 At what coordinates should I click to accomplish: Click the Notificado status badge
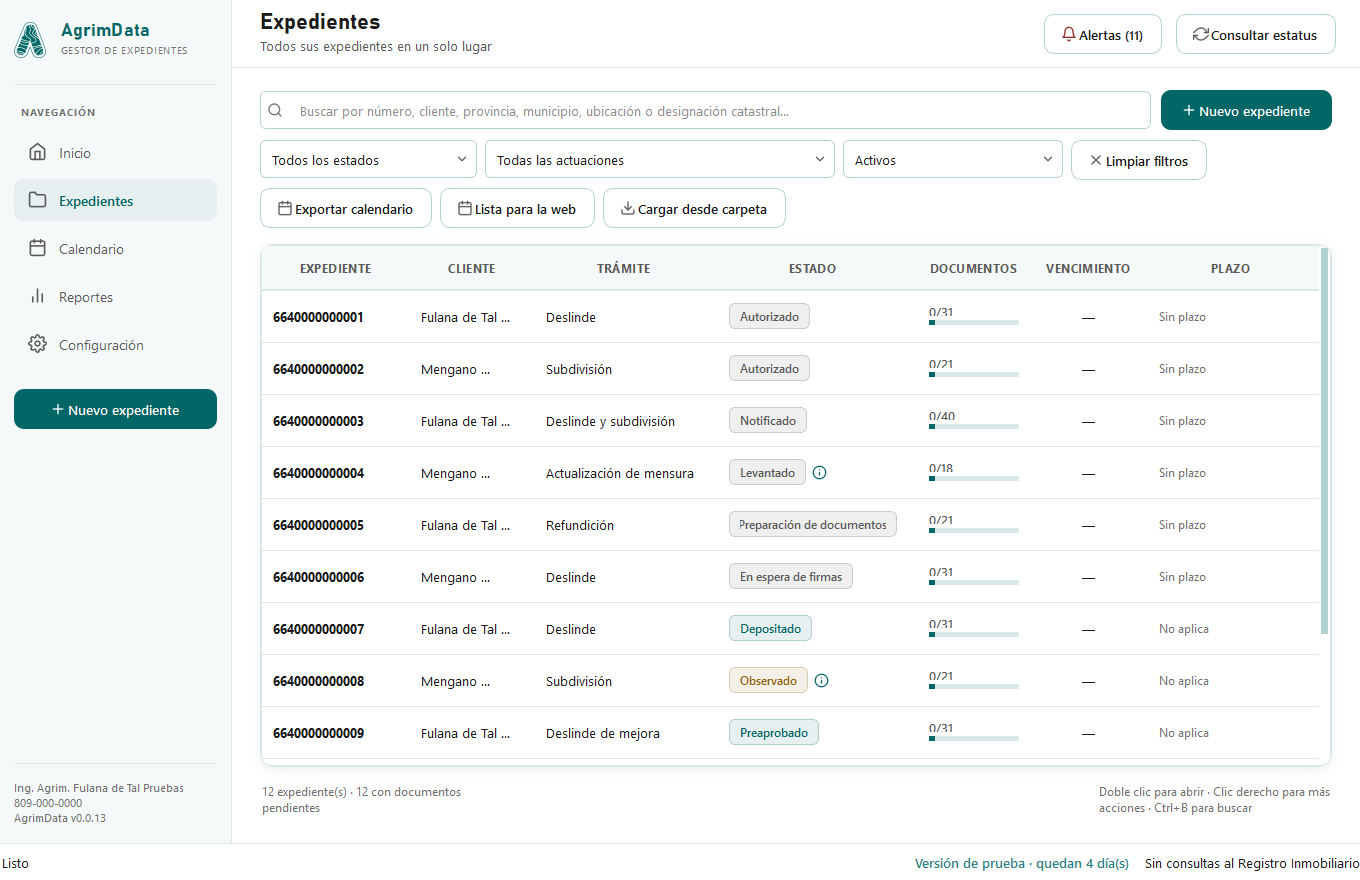[x=768, y=420]
